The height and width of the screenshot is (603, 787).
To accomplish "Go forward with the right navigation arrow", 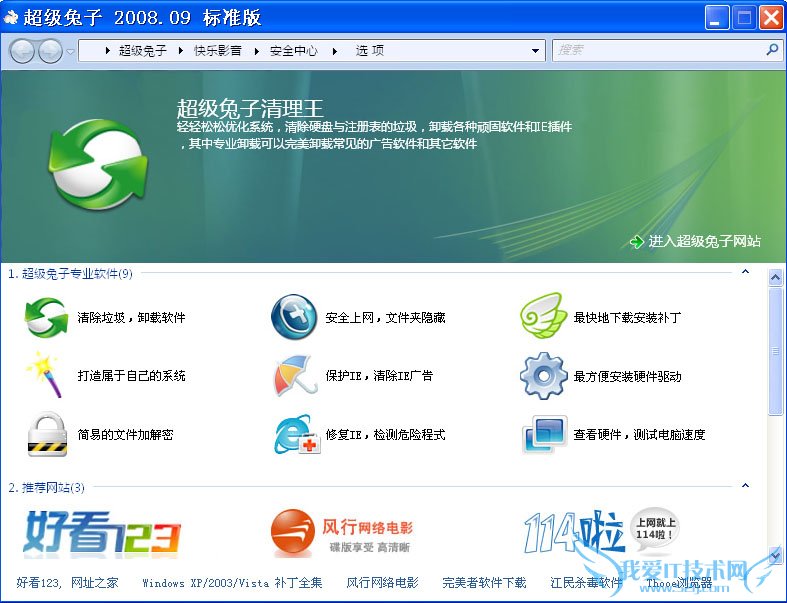I will (x=50, y=51).
